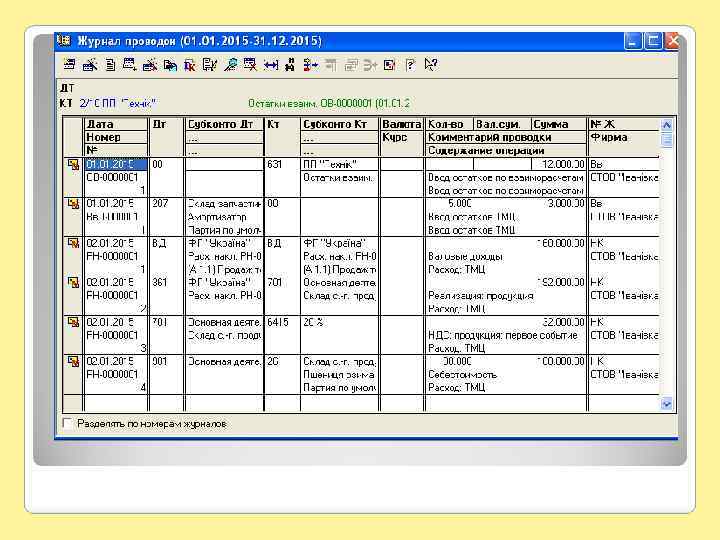The height and width of the screenshot is (540, 720).
Task: Click the Валовые доходы comment cell
Action: (506, 256)
